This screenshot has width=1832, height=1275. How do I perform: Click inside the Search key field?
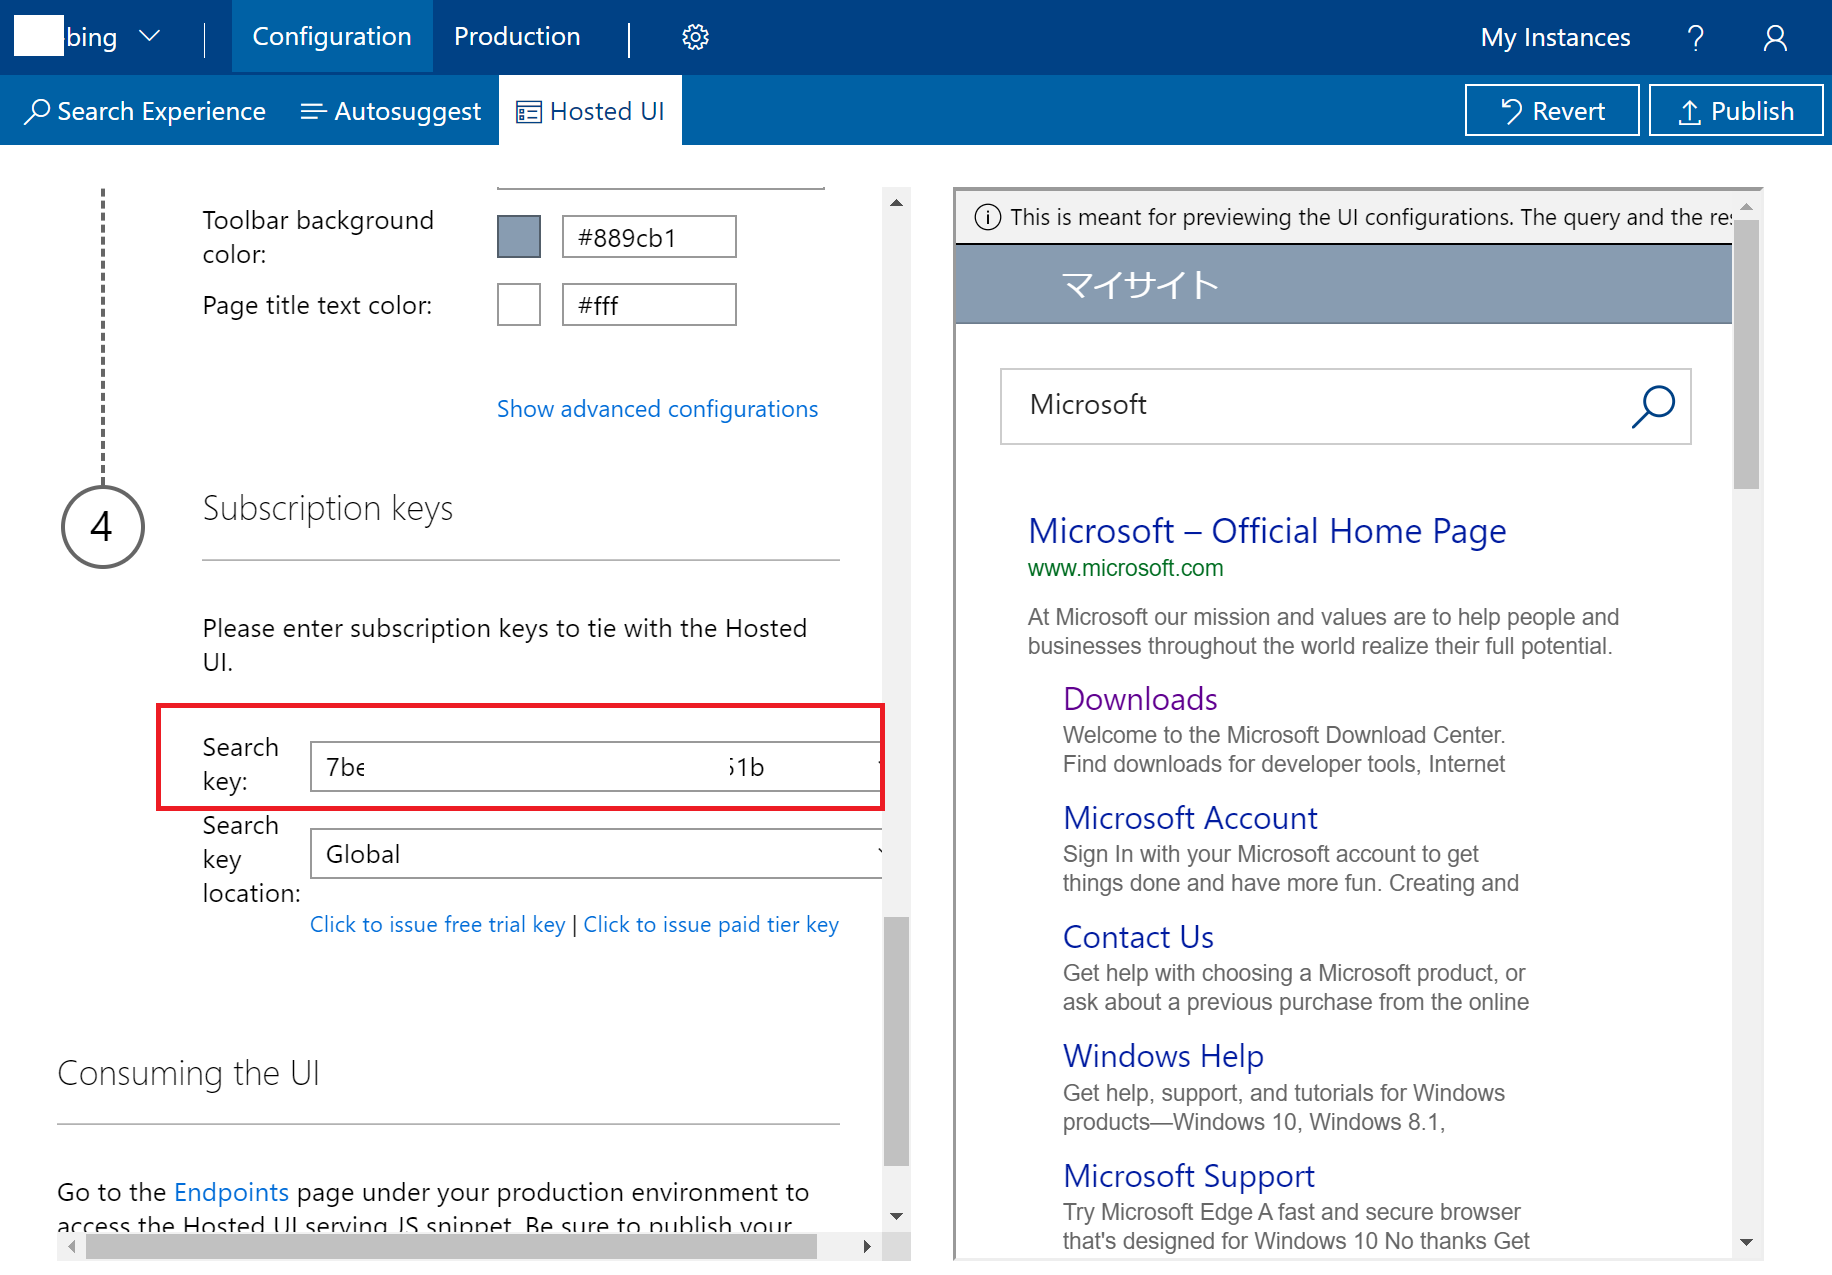(595, 766)
